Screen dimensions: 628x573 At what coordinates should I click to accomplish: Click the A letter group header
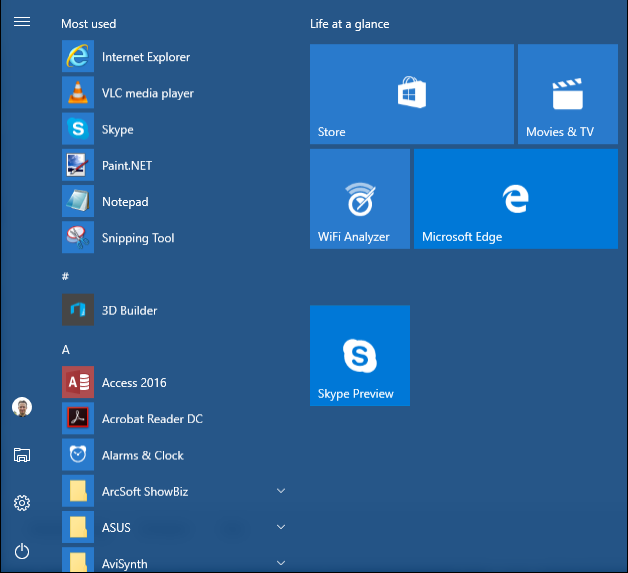[66, 350]
